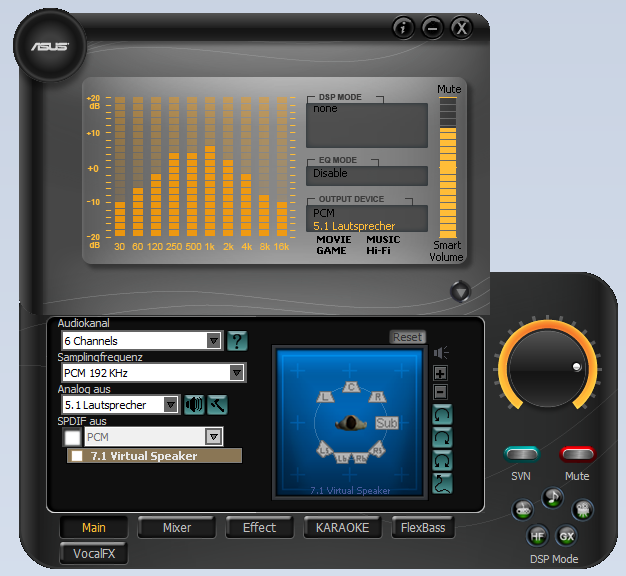Click the listener head in speaker map
The height and width of the screenshot is (576, 626).
point(351,423)
